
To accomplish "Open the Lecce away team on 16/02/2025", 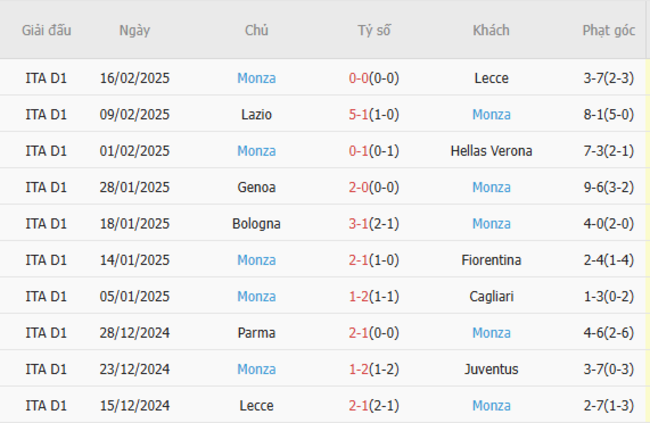I will (491, 78).
